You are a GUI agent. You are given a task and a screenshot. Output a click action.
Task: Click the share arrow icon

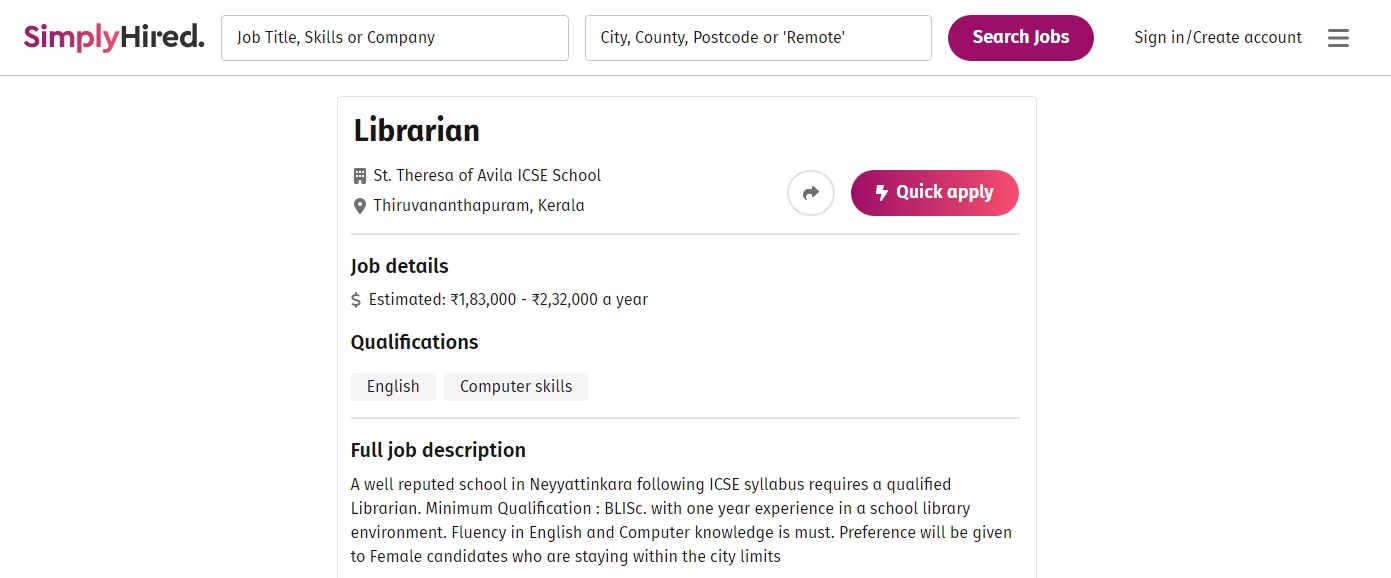pos(811,193)
